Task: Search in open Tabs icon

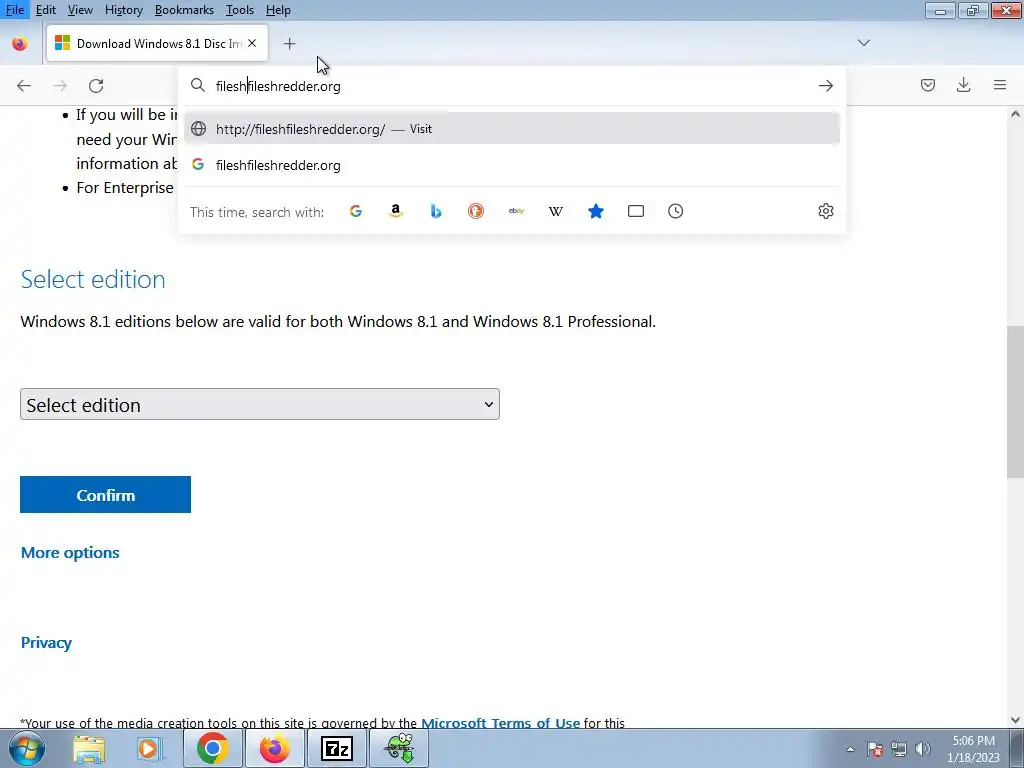Action: [x=635, y=211]
